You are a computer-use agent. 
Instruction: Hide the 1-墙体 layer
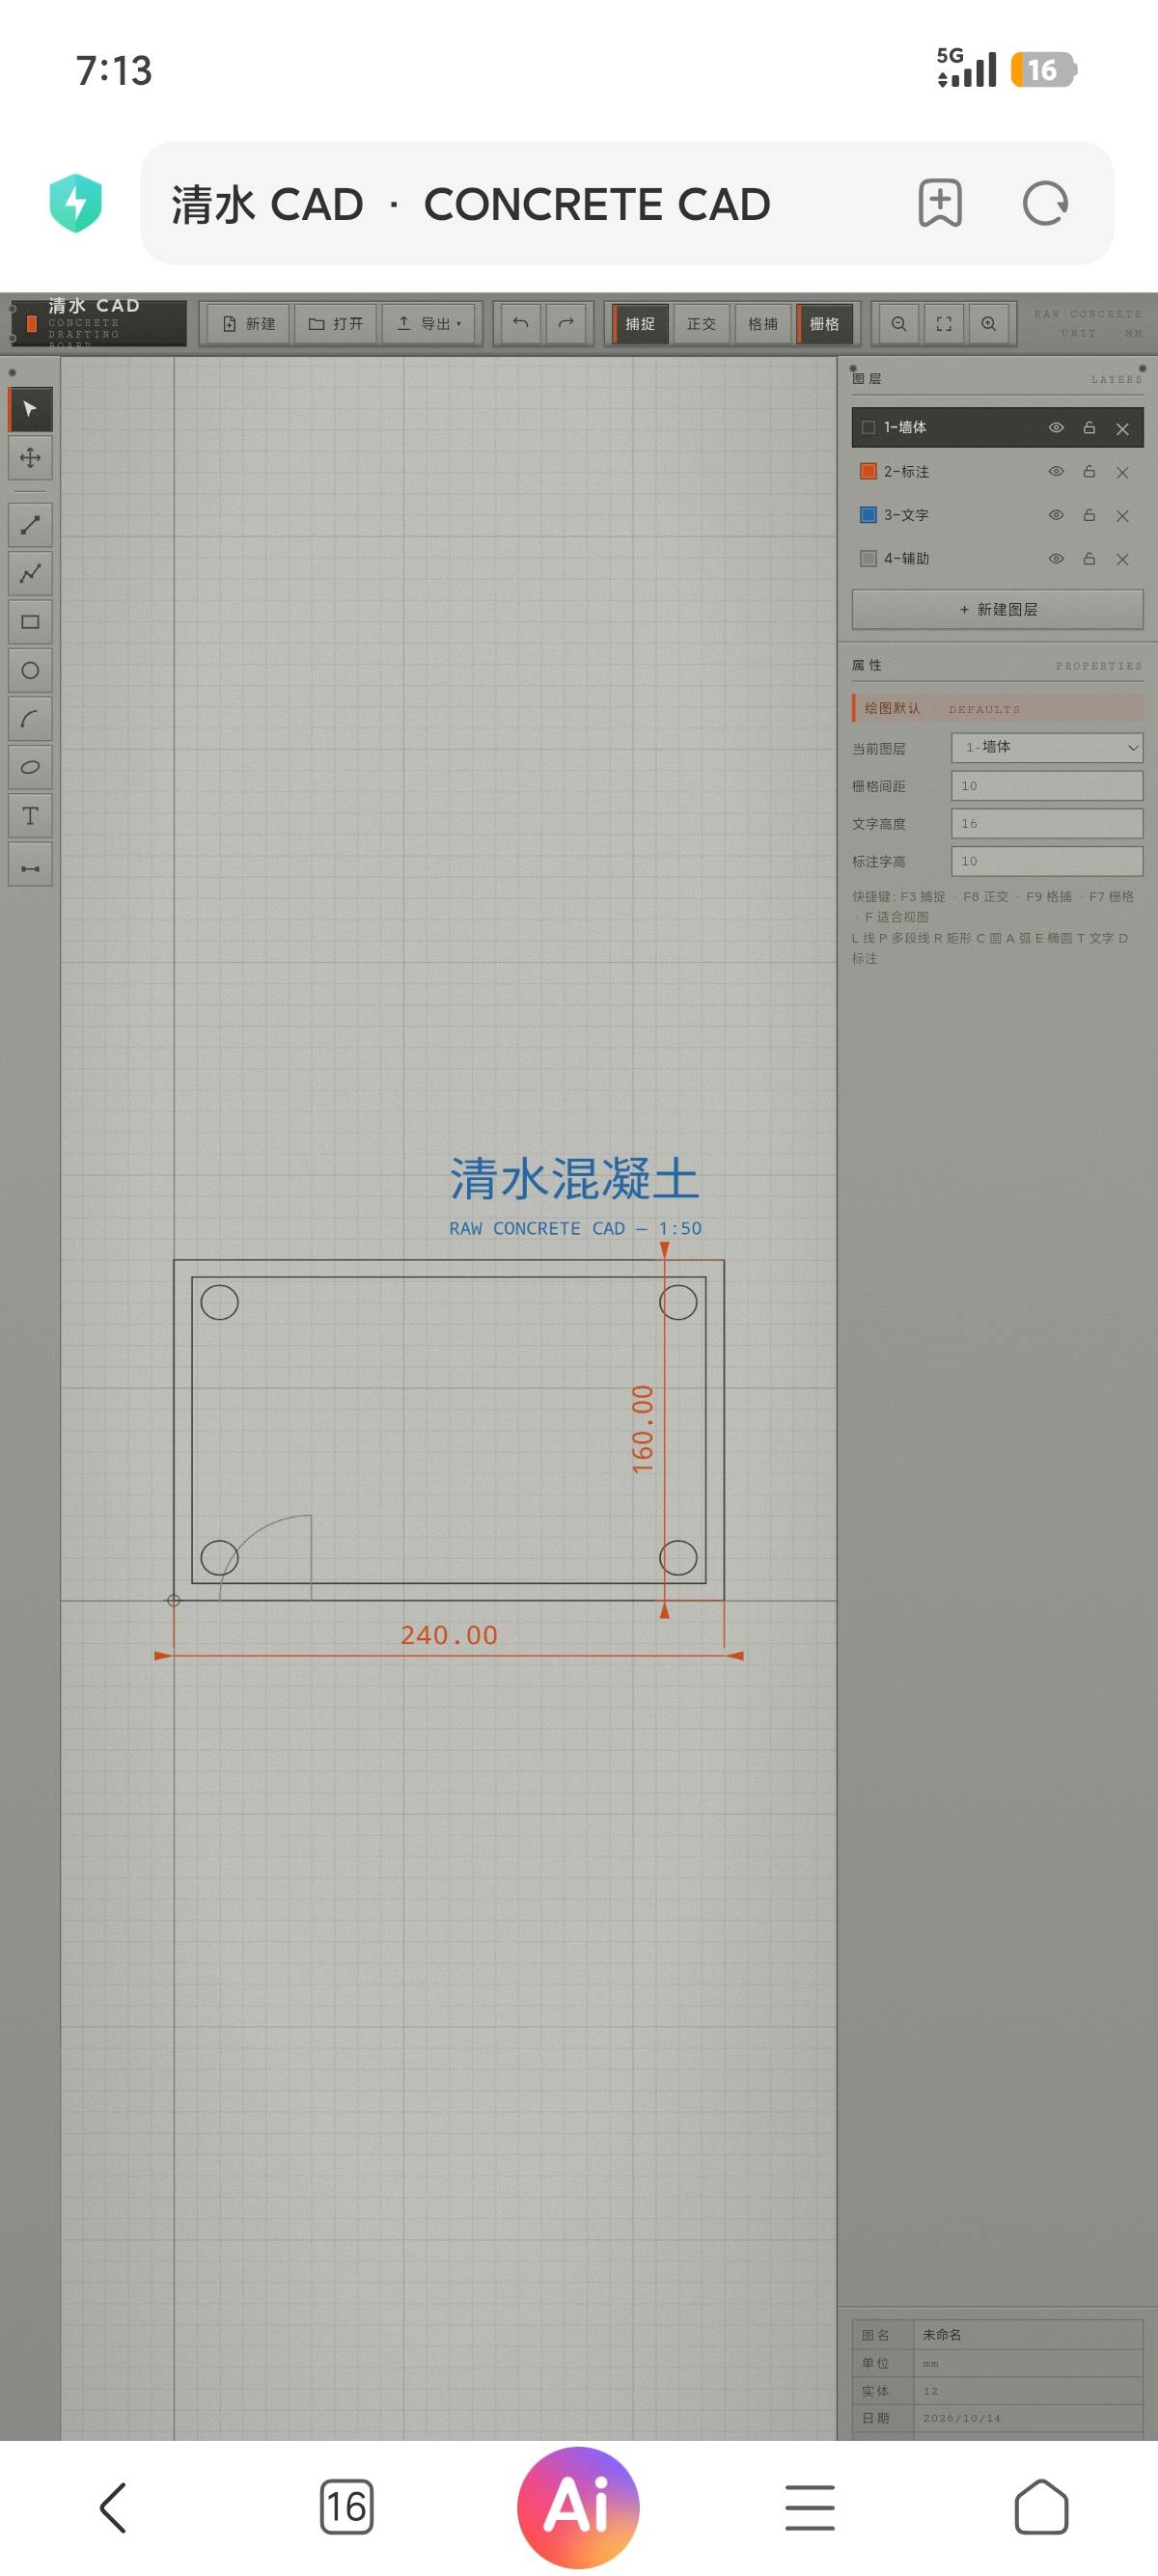(1056, 428)
